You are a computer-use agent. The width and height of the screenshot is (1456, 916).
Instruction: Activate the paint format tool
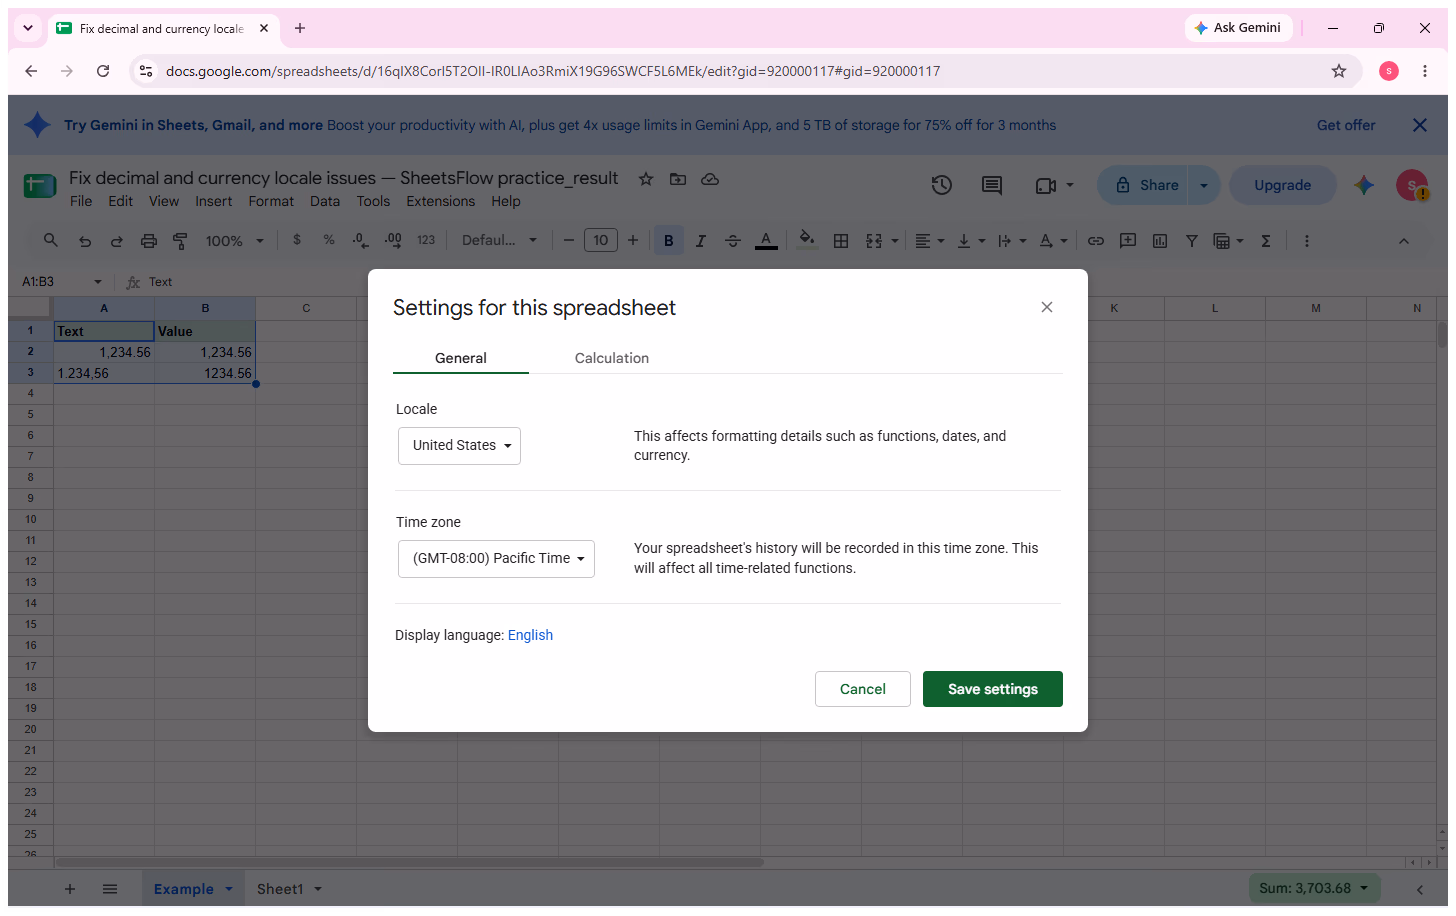click(x=181, y=241)
